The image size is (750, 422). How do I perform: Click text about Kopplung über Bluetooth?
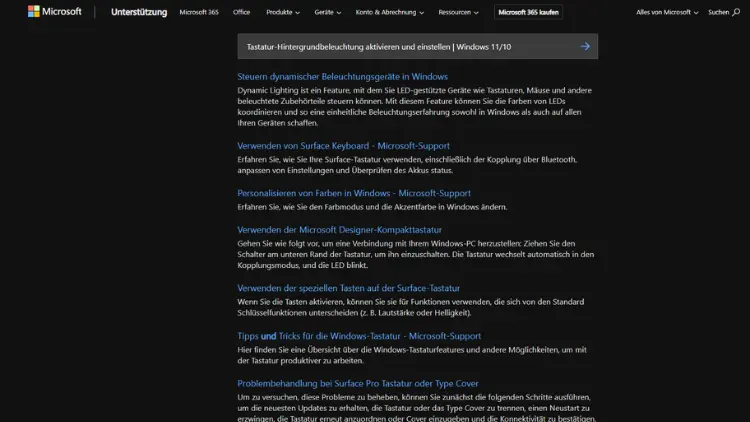coord(408,165)
